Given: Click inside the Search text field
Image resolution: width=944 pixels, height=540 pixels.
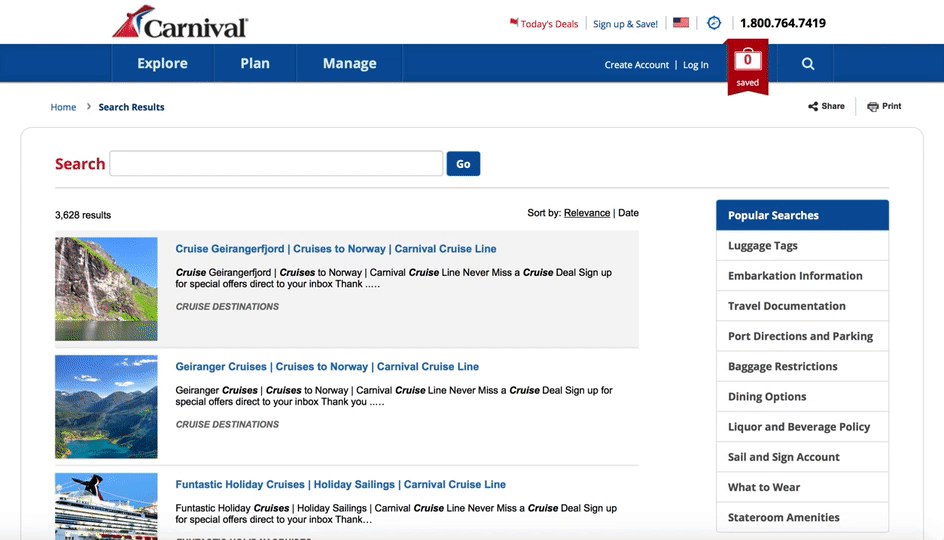Looking at the screenshot, I should (x=276, y=164).
